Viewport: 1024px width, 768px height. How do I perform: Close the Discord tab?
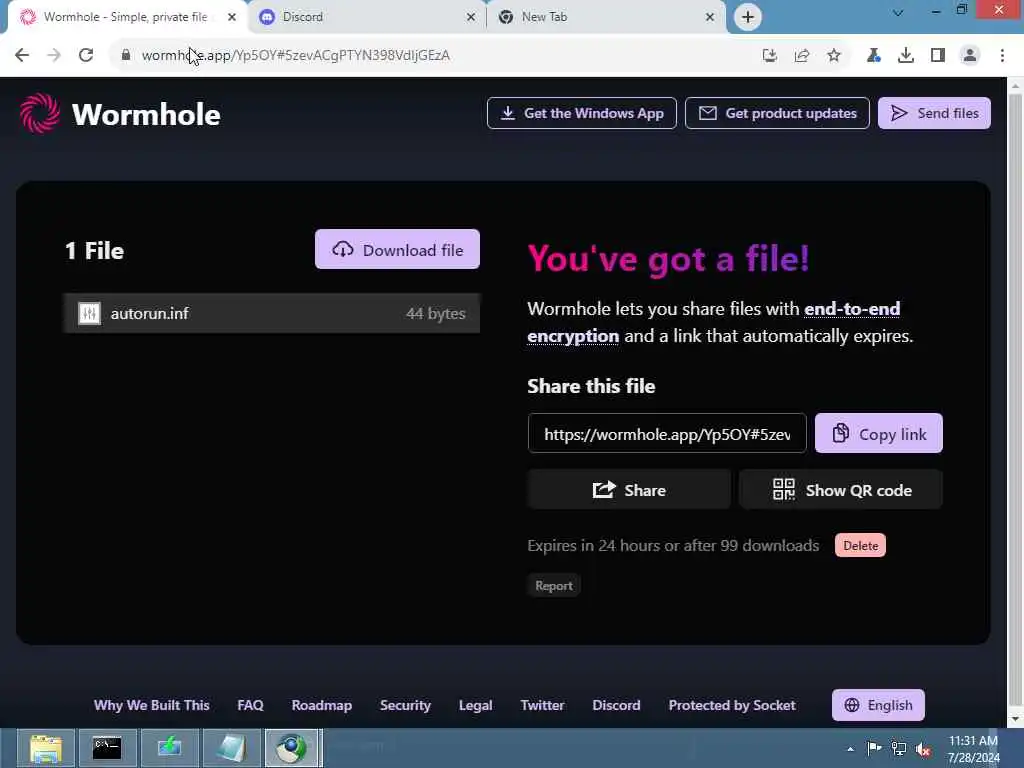point(471,17)
